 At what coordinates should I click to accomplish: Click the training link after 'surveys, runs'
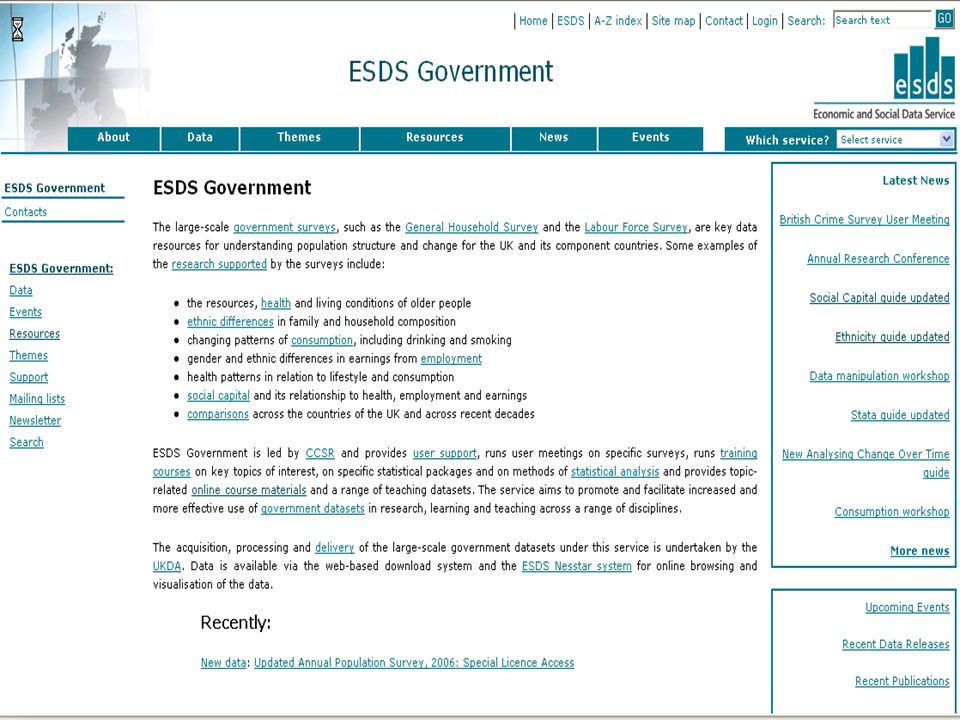coord(738,453)
